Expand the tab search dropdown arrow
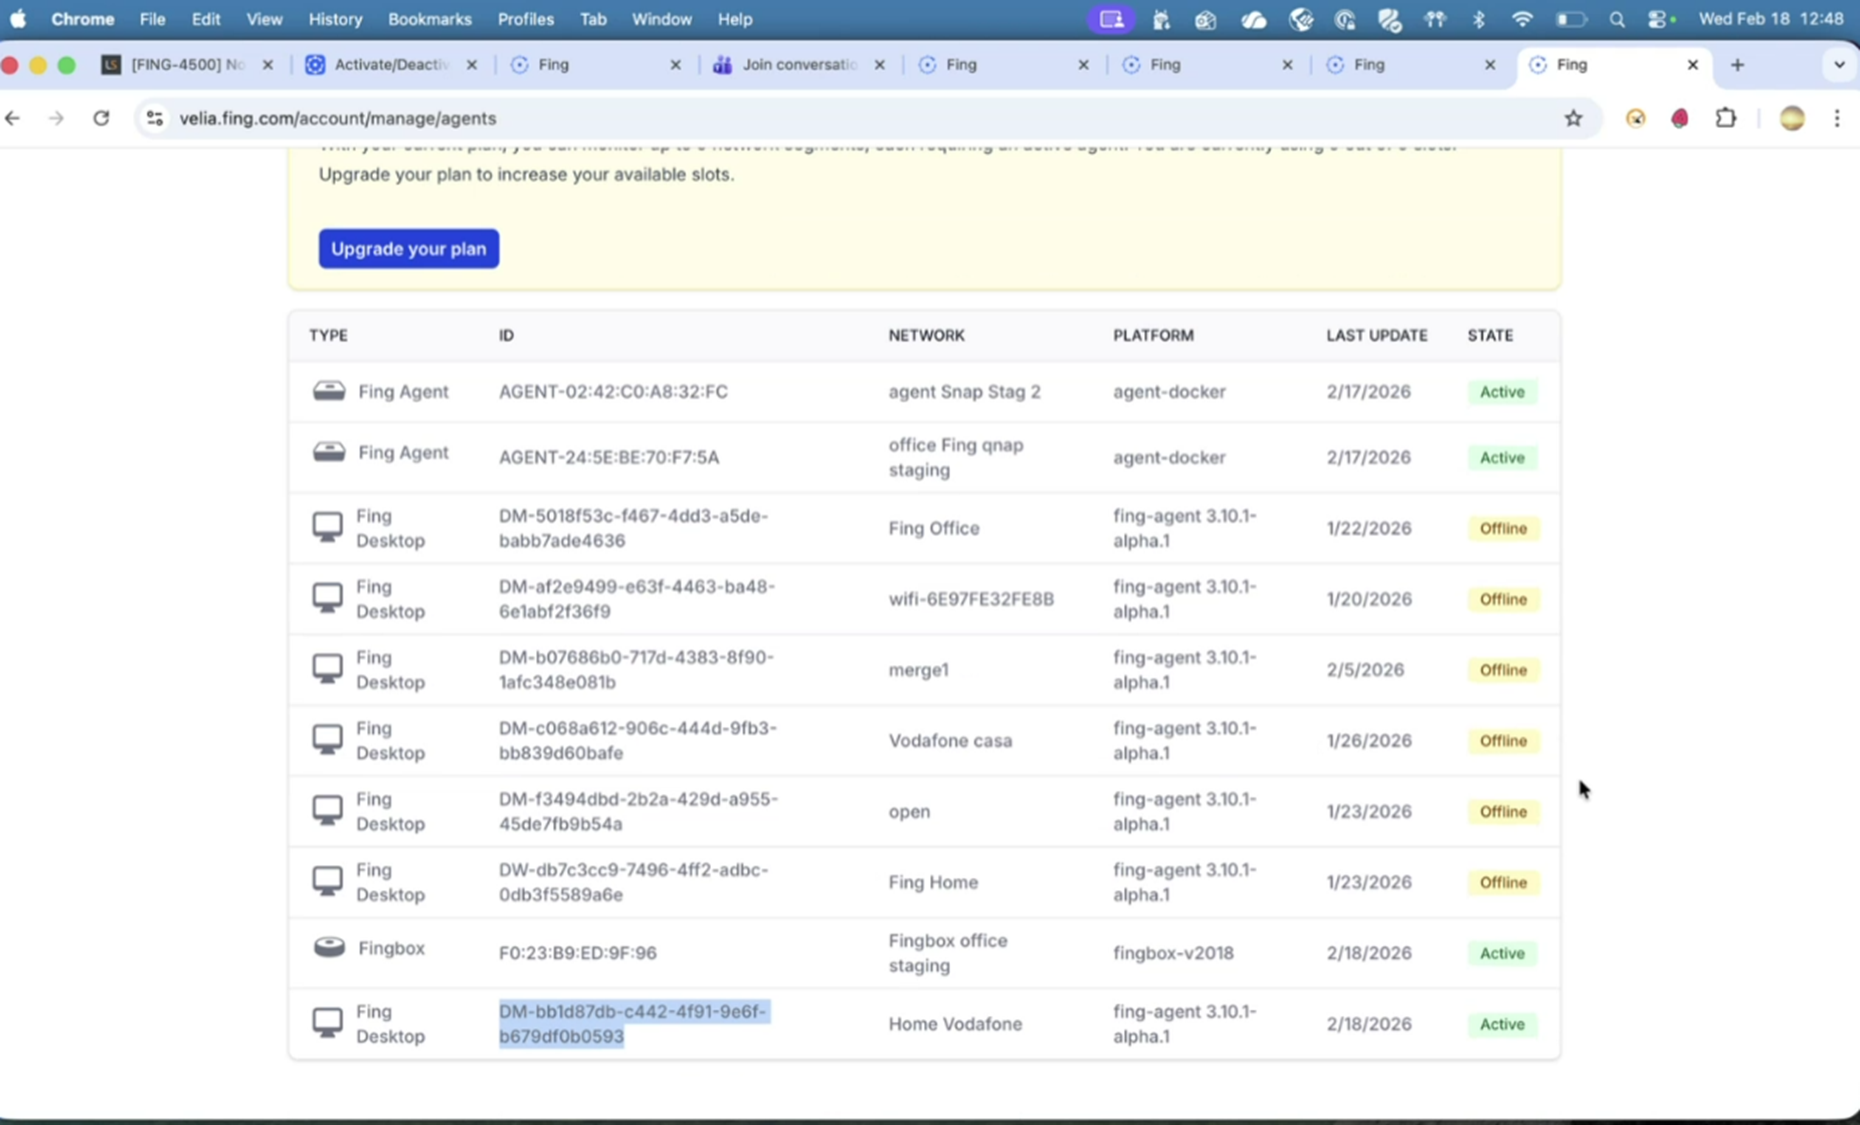Screen dimensions: 1860x1125 pyautogui.click(x=1838, y=64)
